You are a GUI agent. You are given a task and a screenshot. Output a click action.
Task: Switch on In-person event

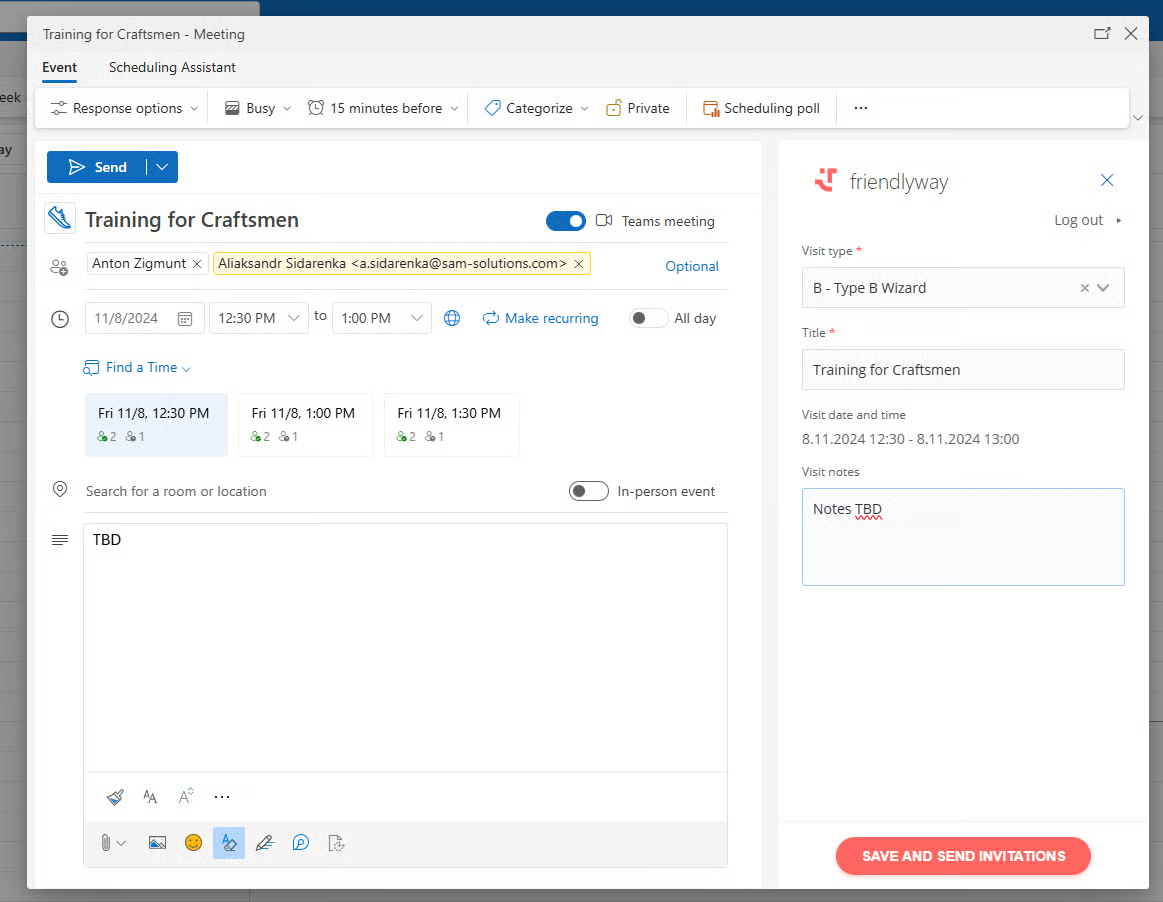pyautogui.click(x=588, y=491)
